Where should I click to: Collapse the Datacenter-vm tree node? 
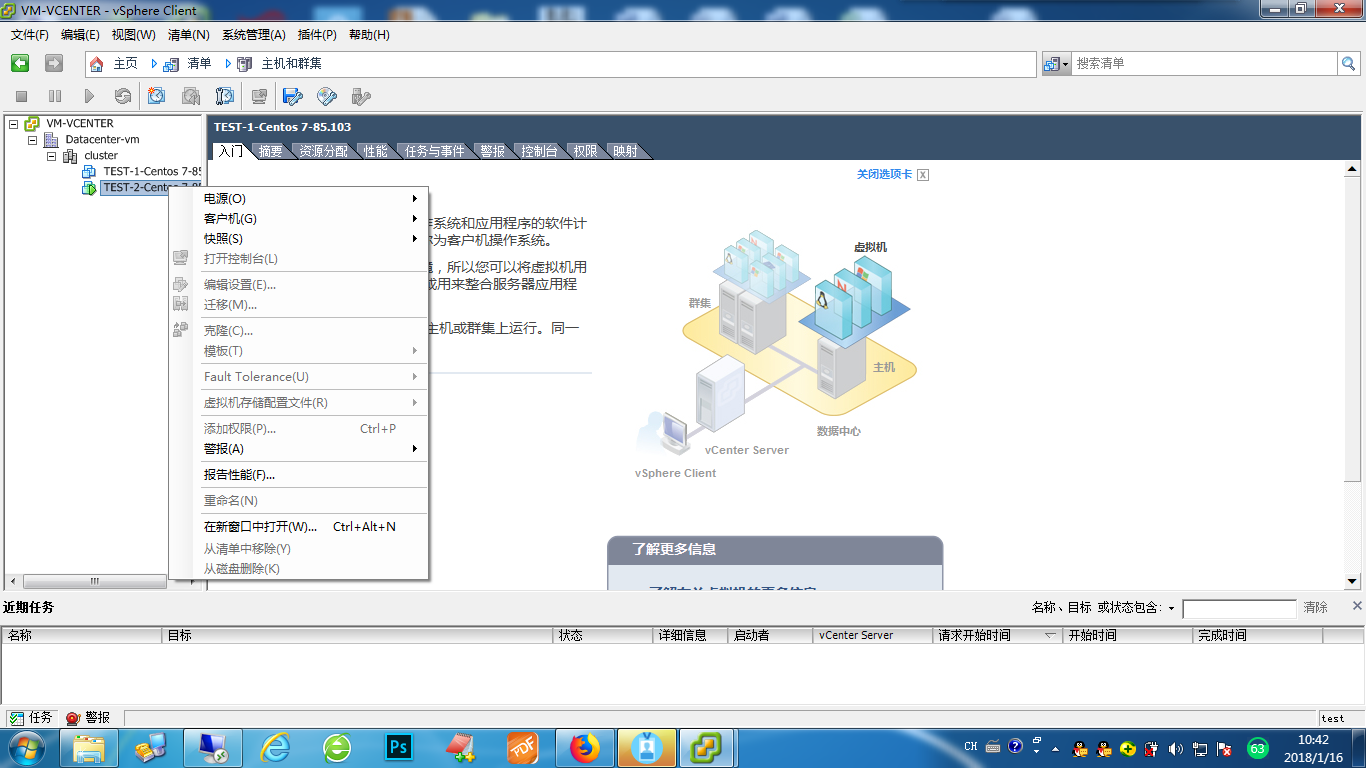[x=33, y=140]
